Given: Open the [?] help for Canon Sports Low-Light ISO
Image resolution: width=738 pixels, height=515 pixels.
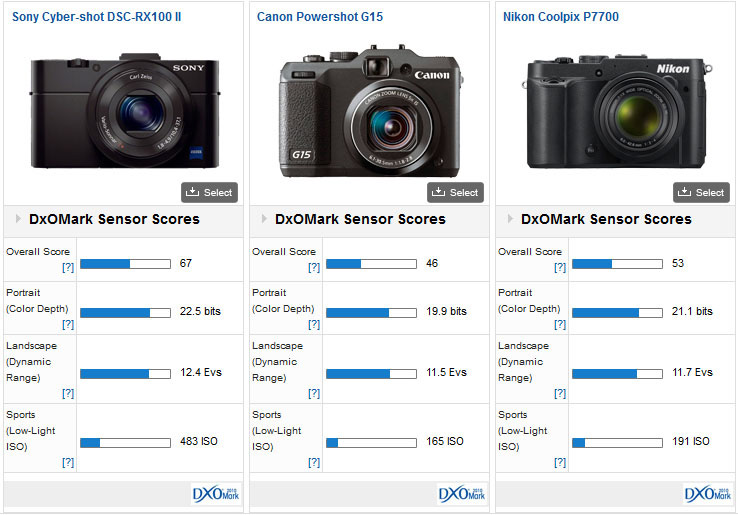Looking at the screenshot, I should [x=314, y=462].
